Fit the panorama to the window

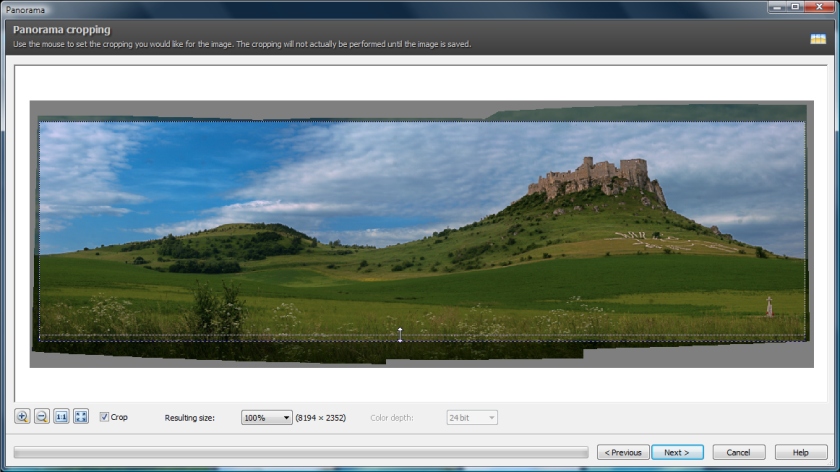(81, 416)
